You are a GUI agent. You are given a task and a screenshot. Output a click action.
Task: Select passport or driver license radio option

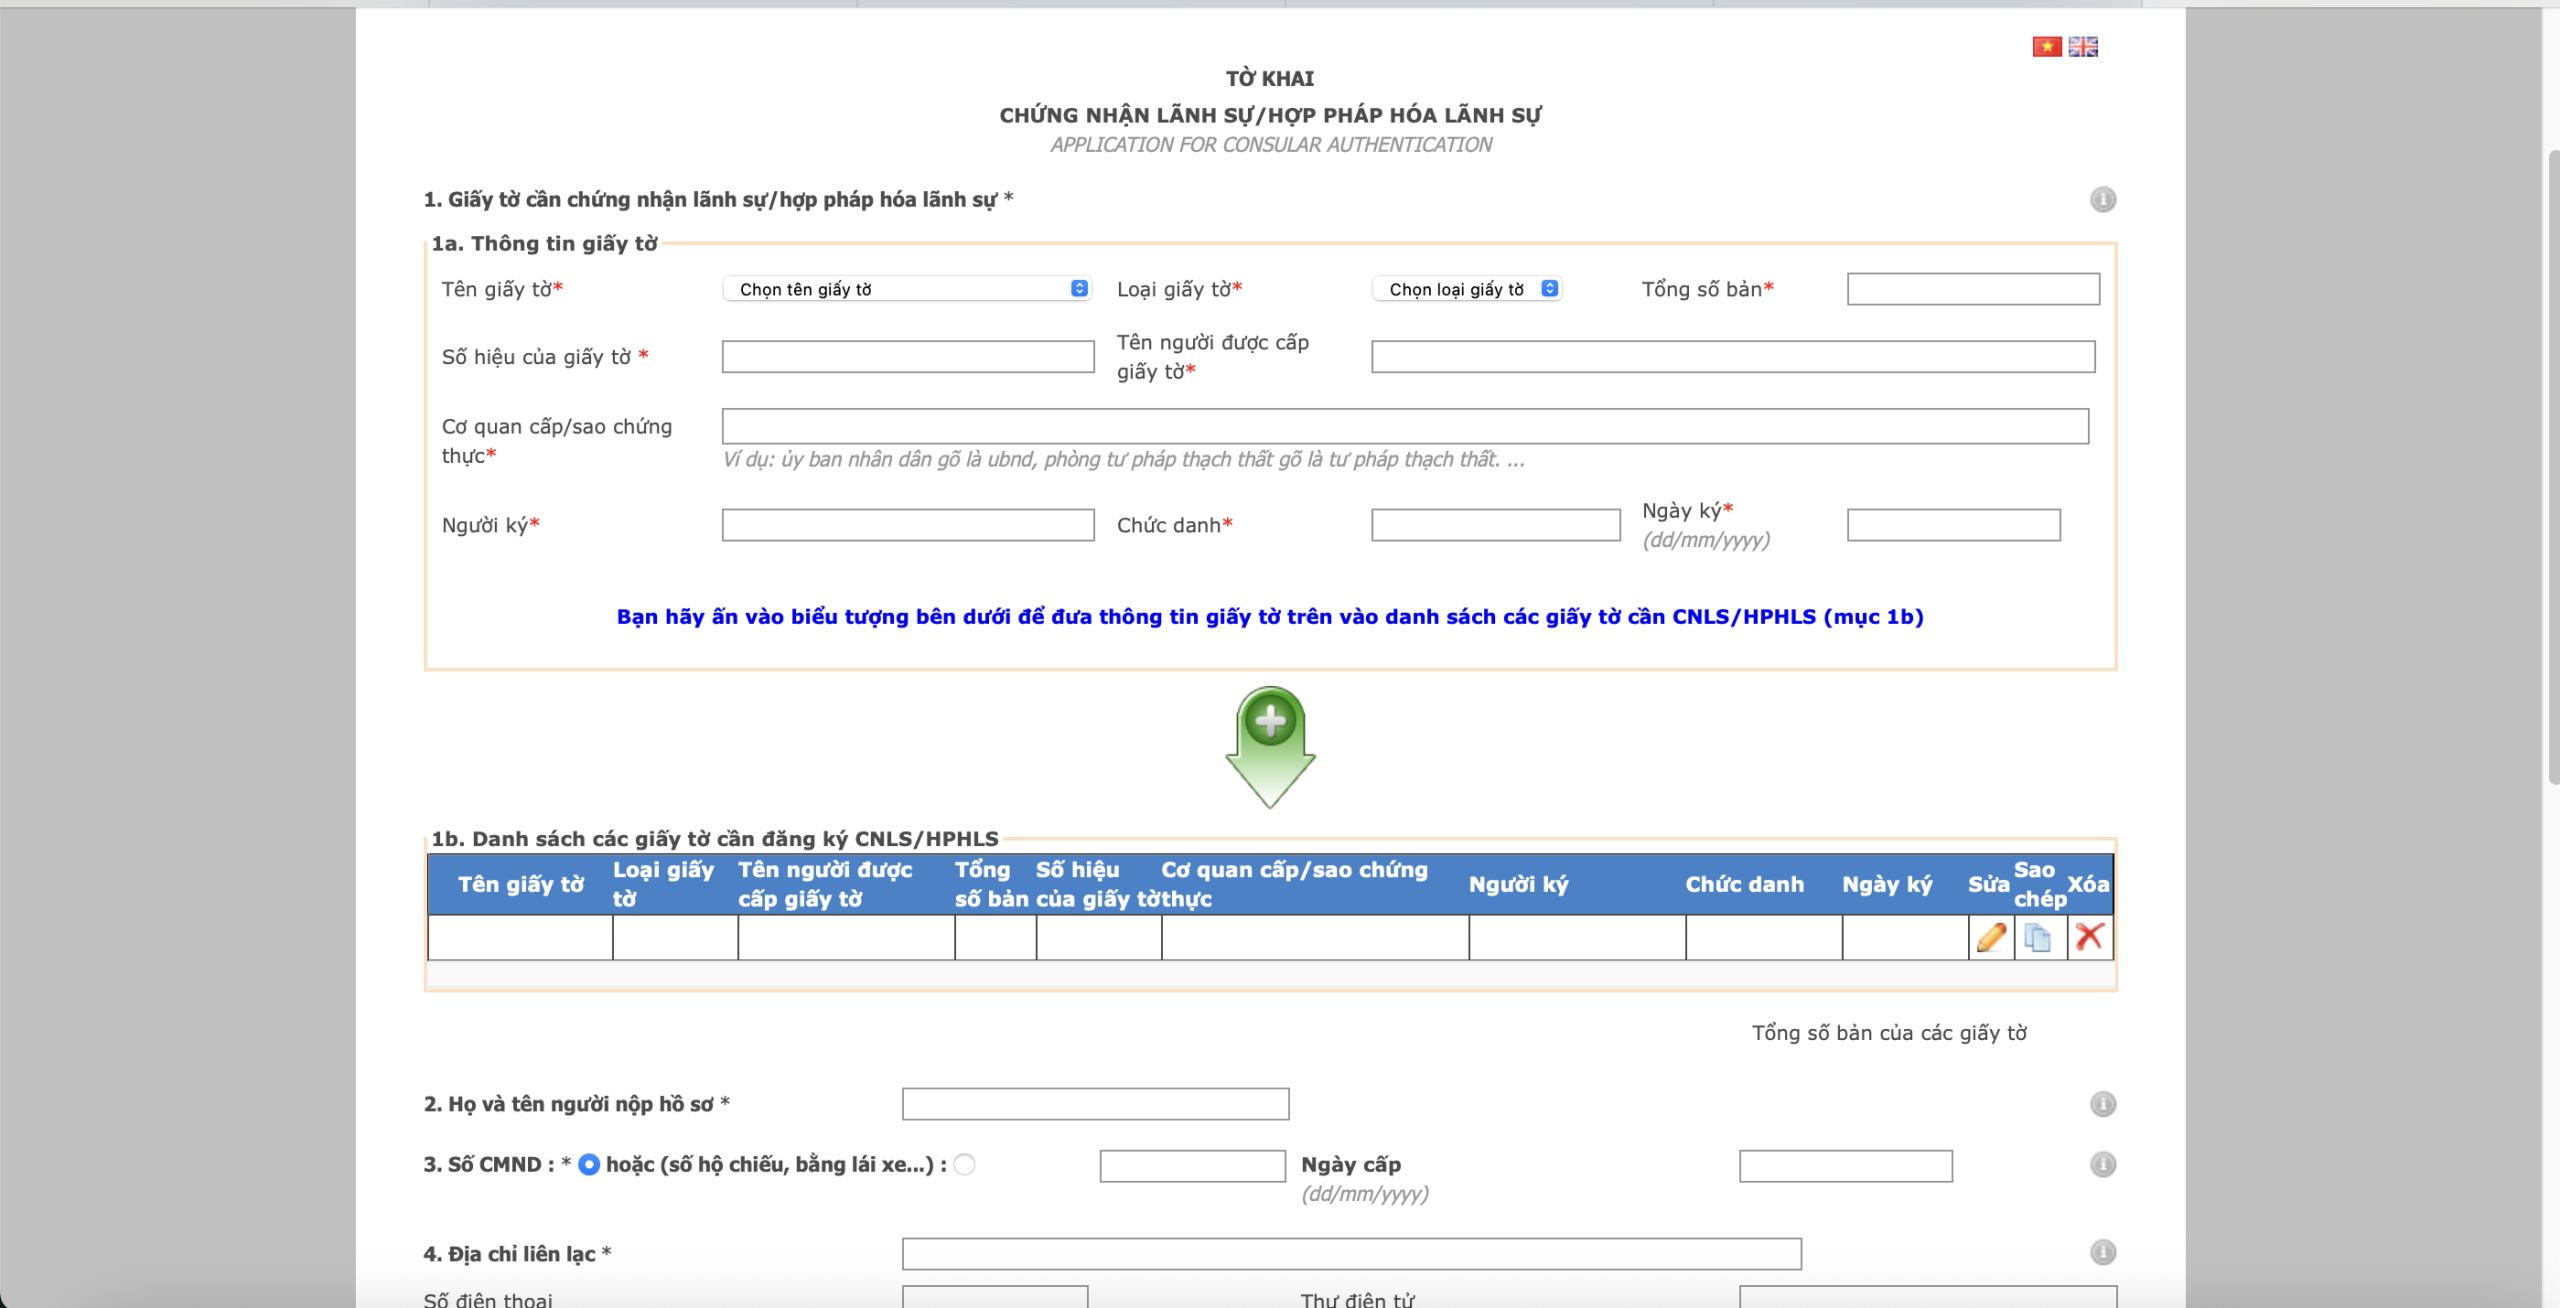coord(964,1165)
